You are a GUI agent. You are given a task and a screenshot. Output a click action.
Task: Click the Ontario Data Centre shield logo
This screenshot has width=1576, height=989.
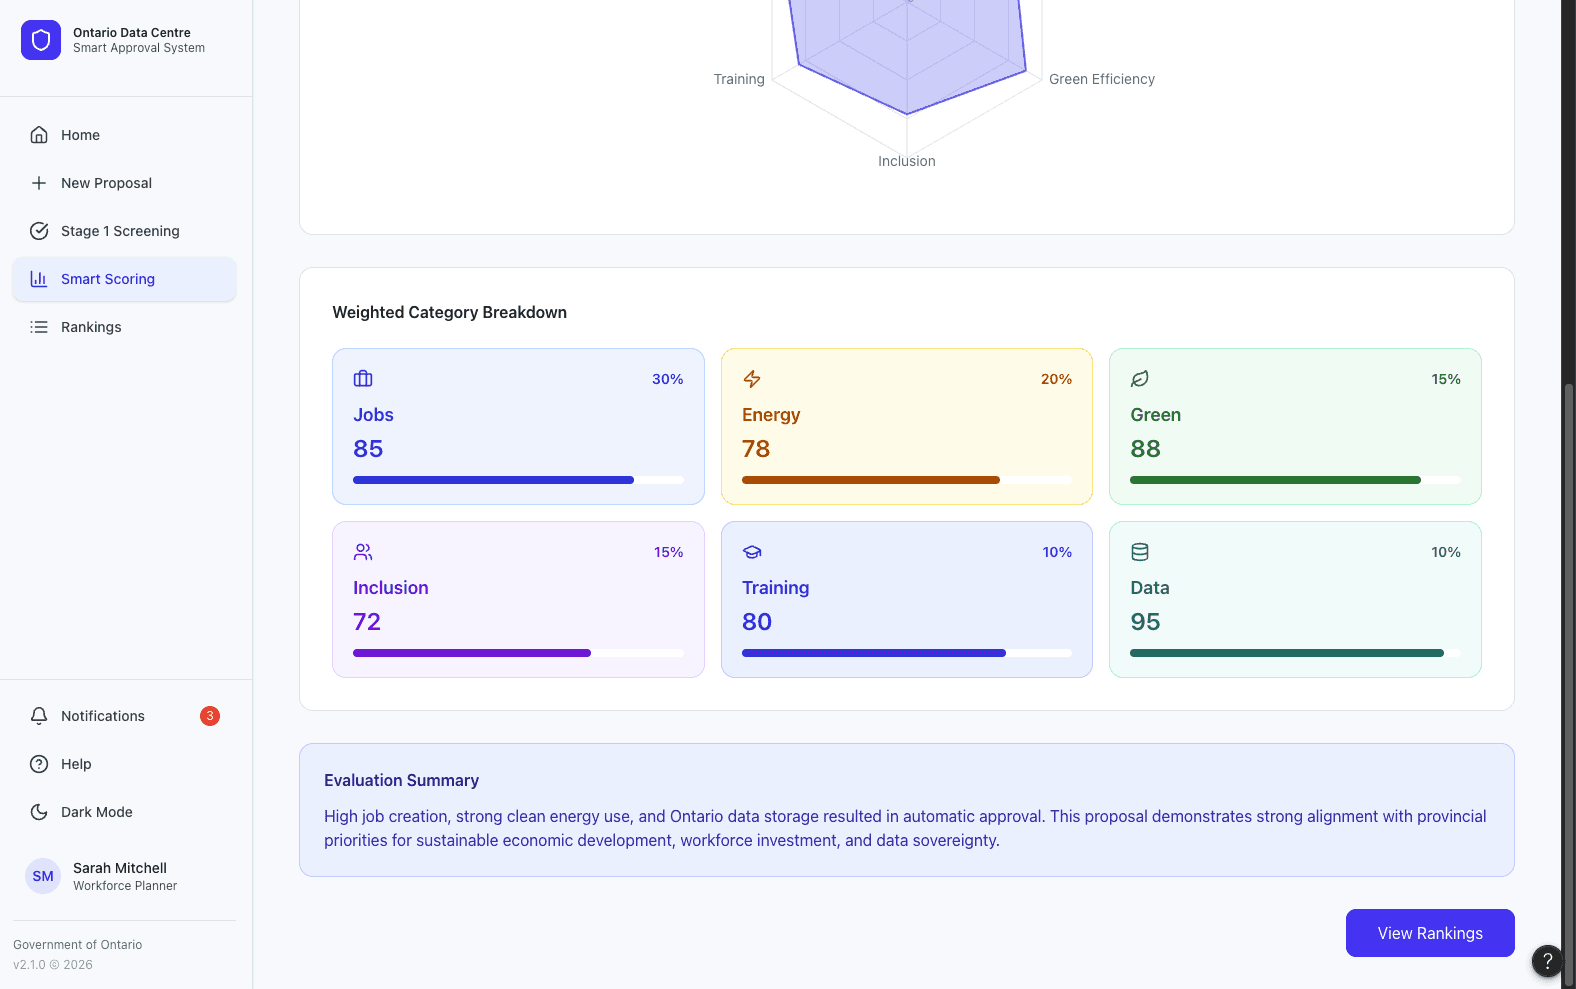pyautogui.click(x=41, y=40)
